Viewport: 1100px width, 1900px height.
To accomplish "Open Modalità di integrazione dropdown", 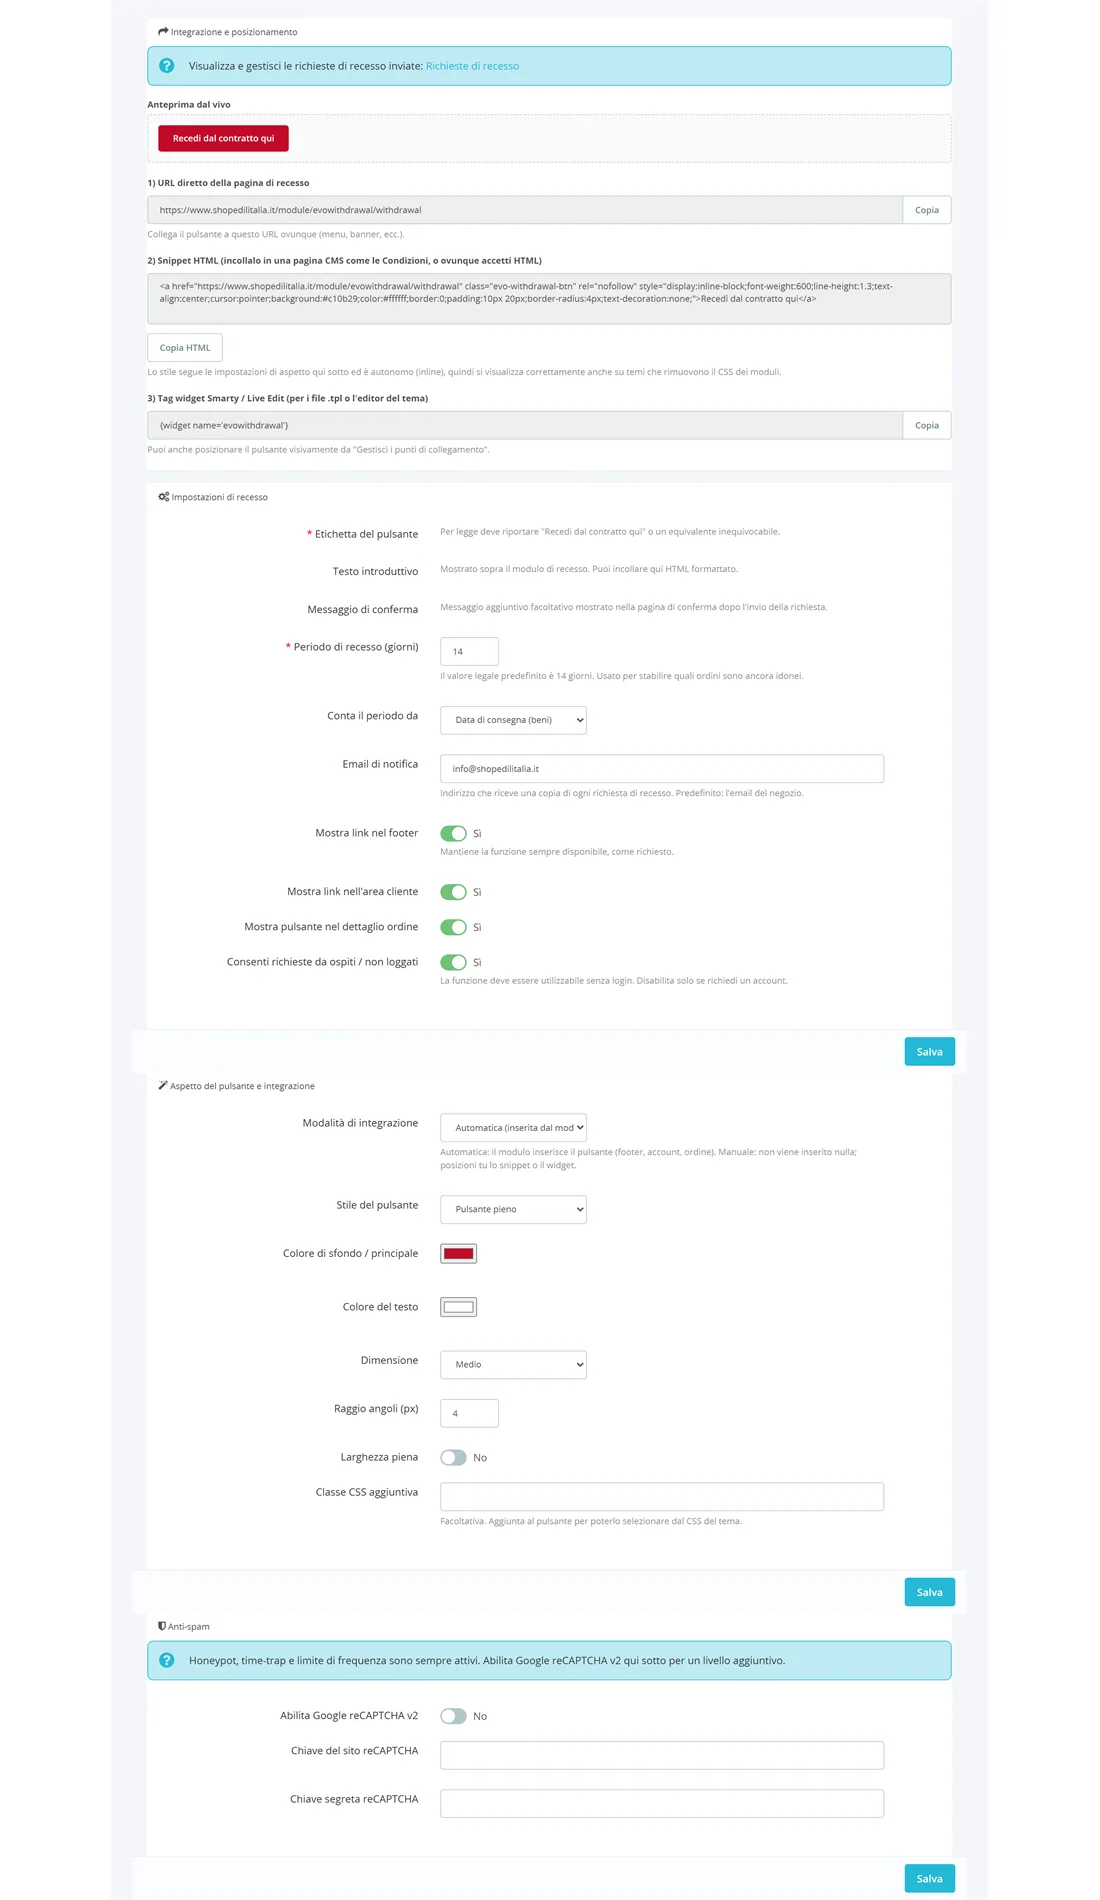I will (x=513, y=1128).
